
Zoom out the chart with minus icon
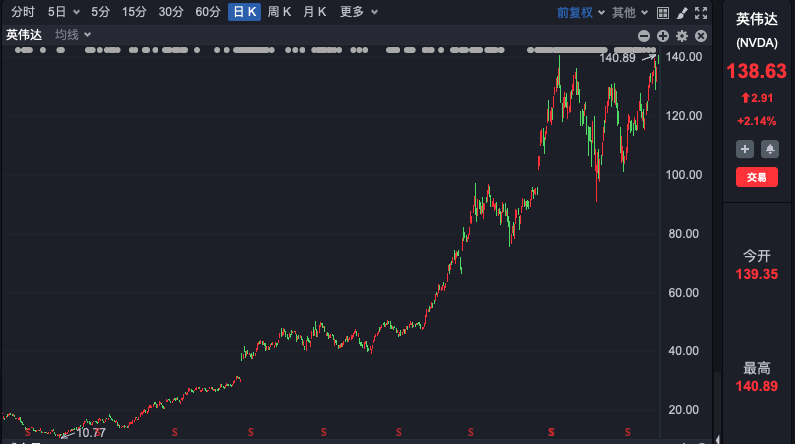645,36
